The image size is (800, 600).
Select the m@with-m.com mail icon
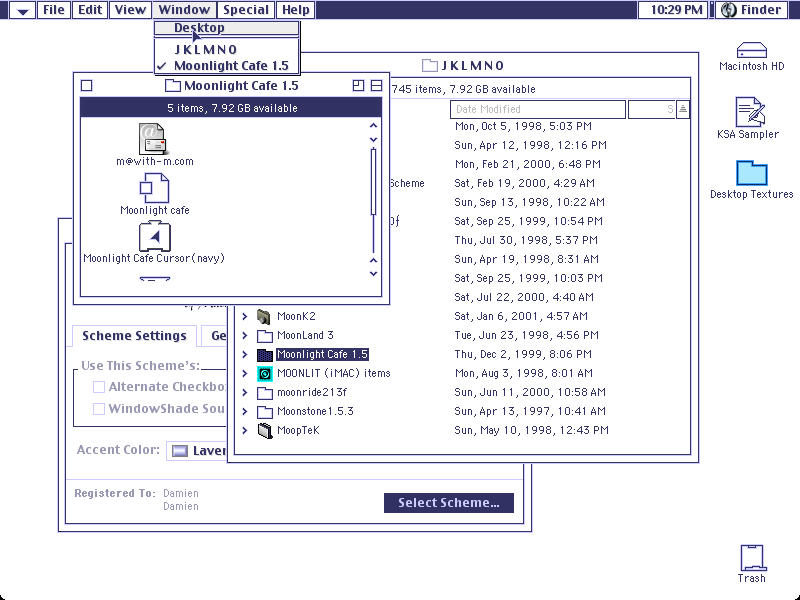152,138
